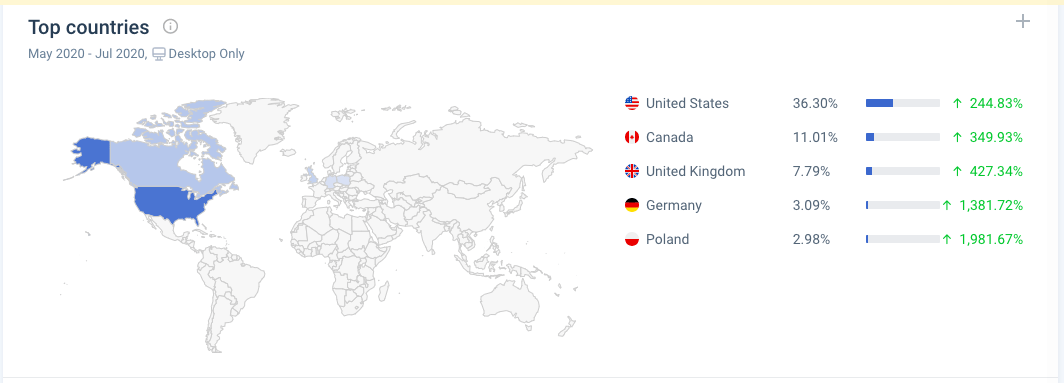Open the United Kingdom country entry
The width and height of the screenshot is (1064, 383).
(x=696, y=171)
